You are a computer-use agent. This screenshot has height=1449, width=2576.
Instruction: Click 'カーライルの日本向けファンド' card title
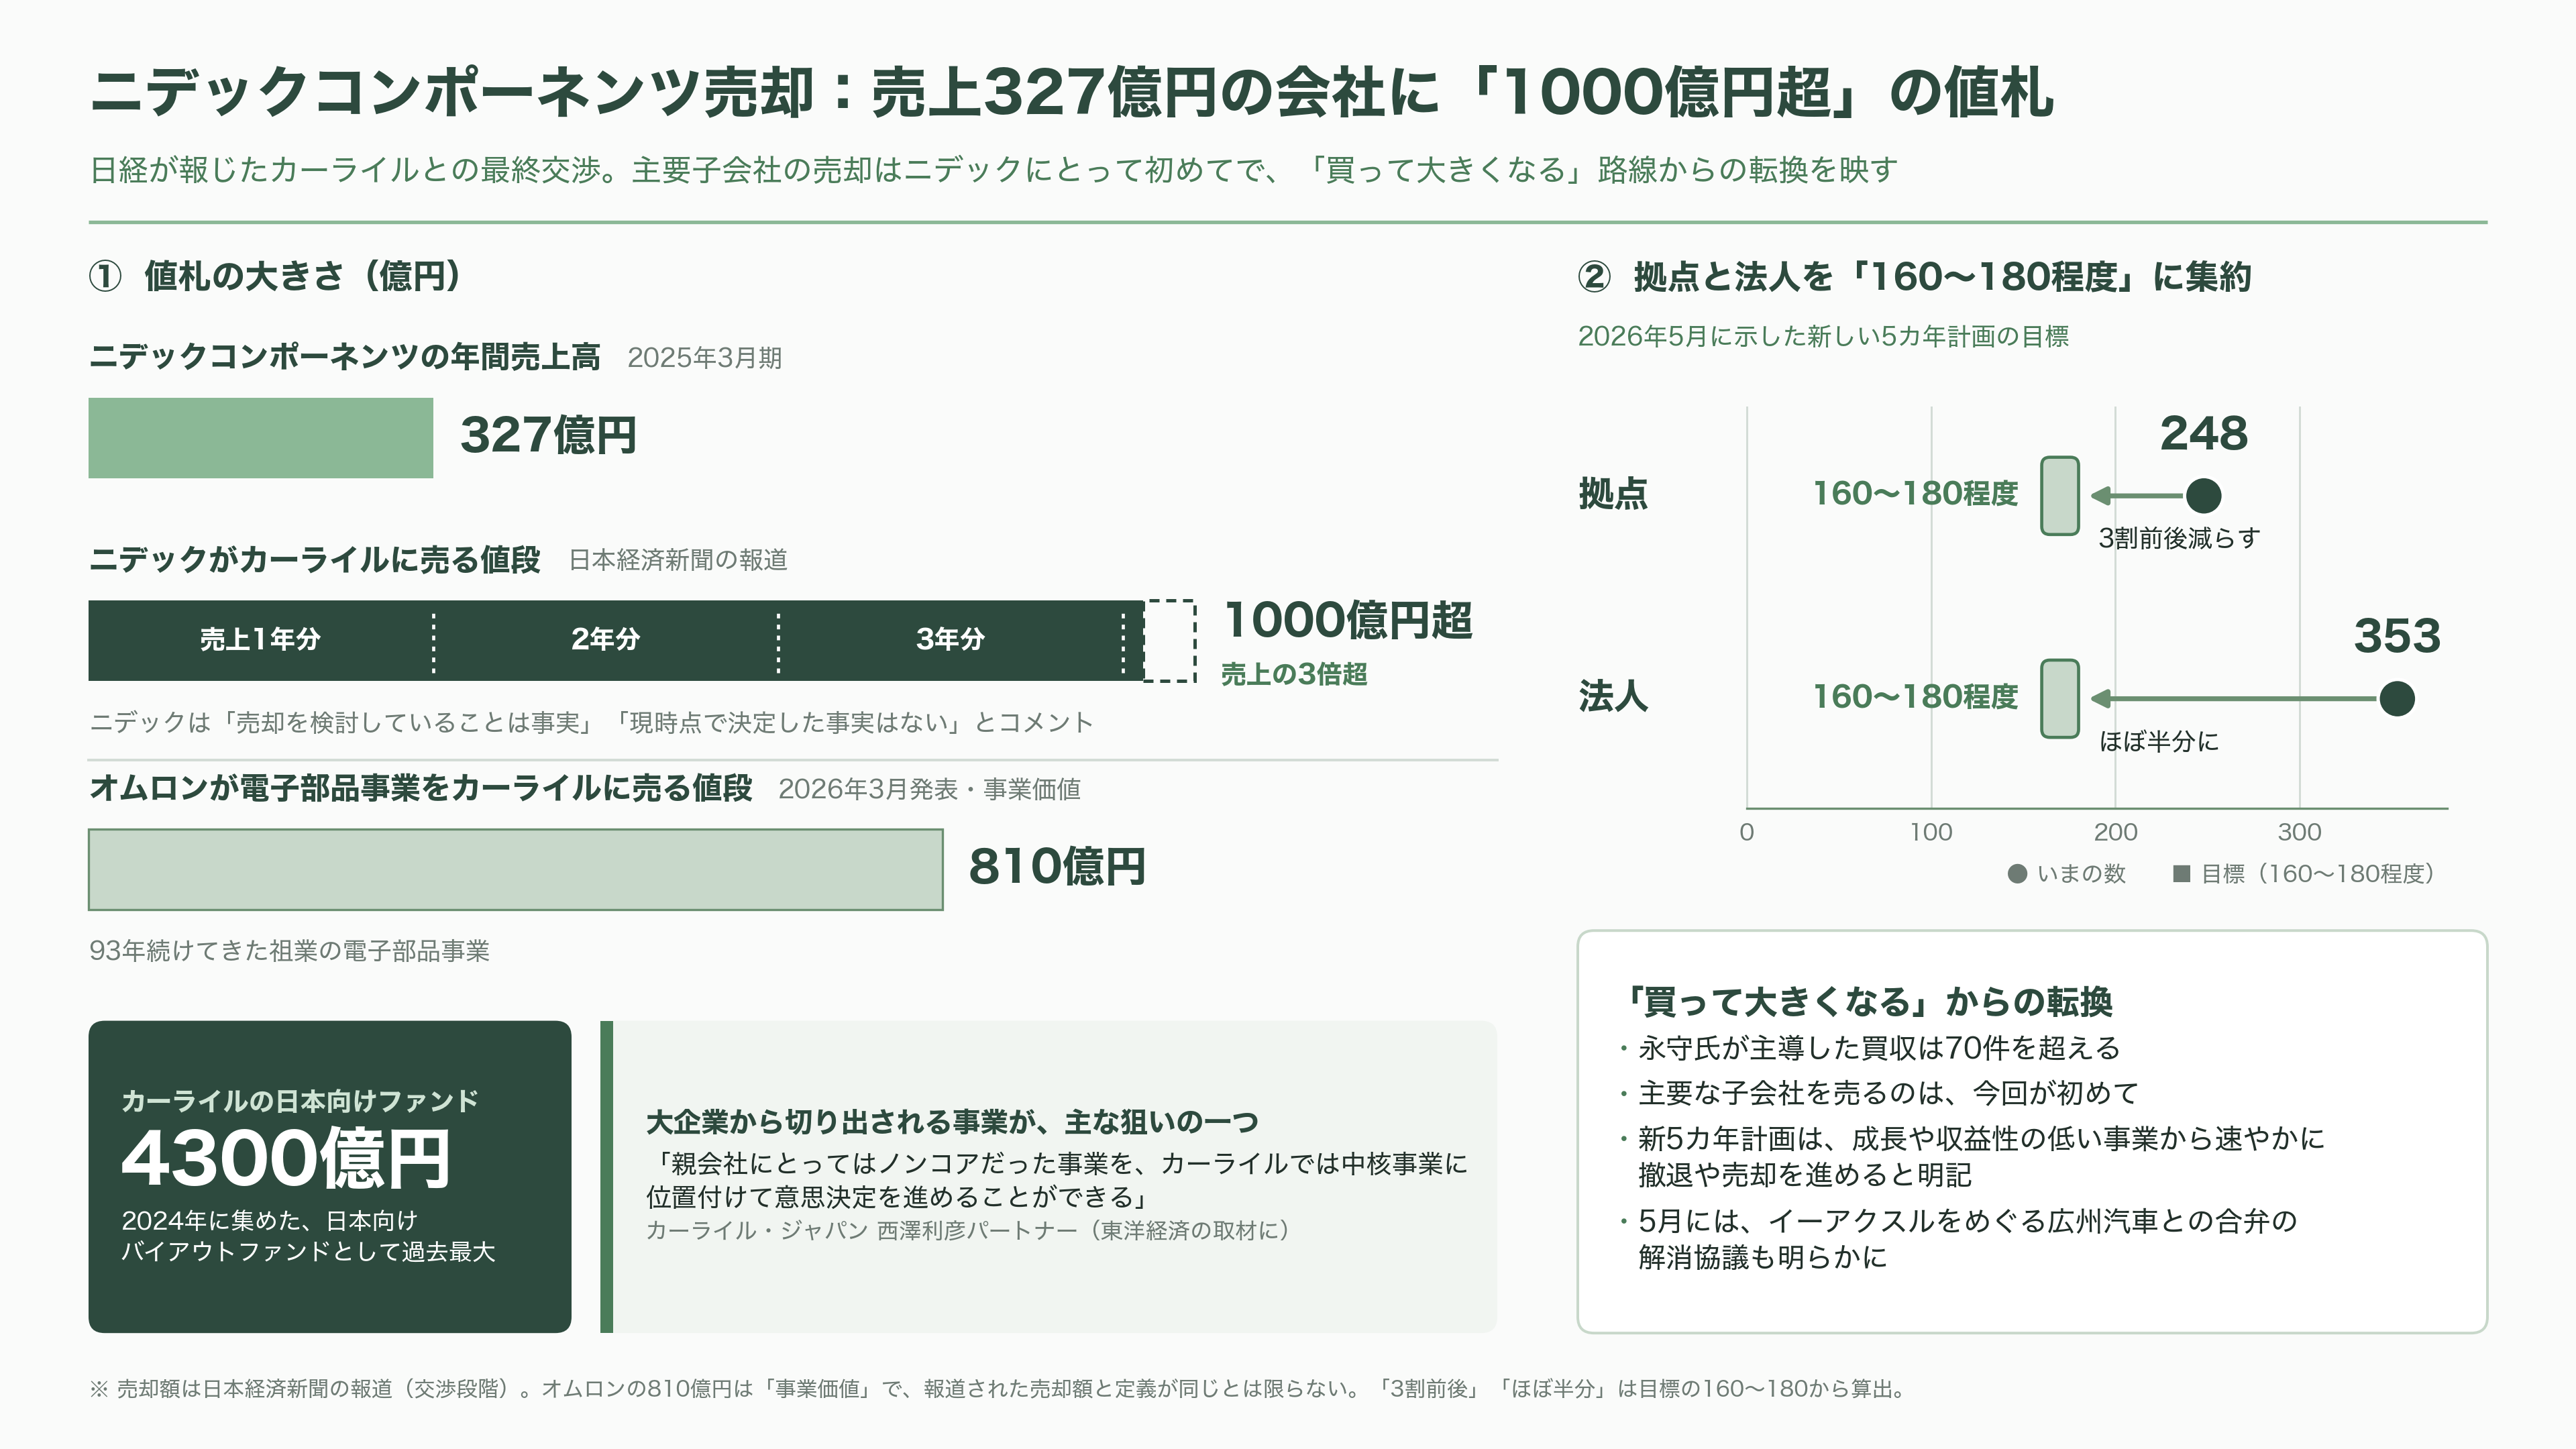click(x=300, y=1101)
